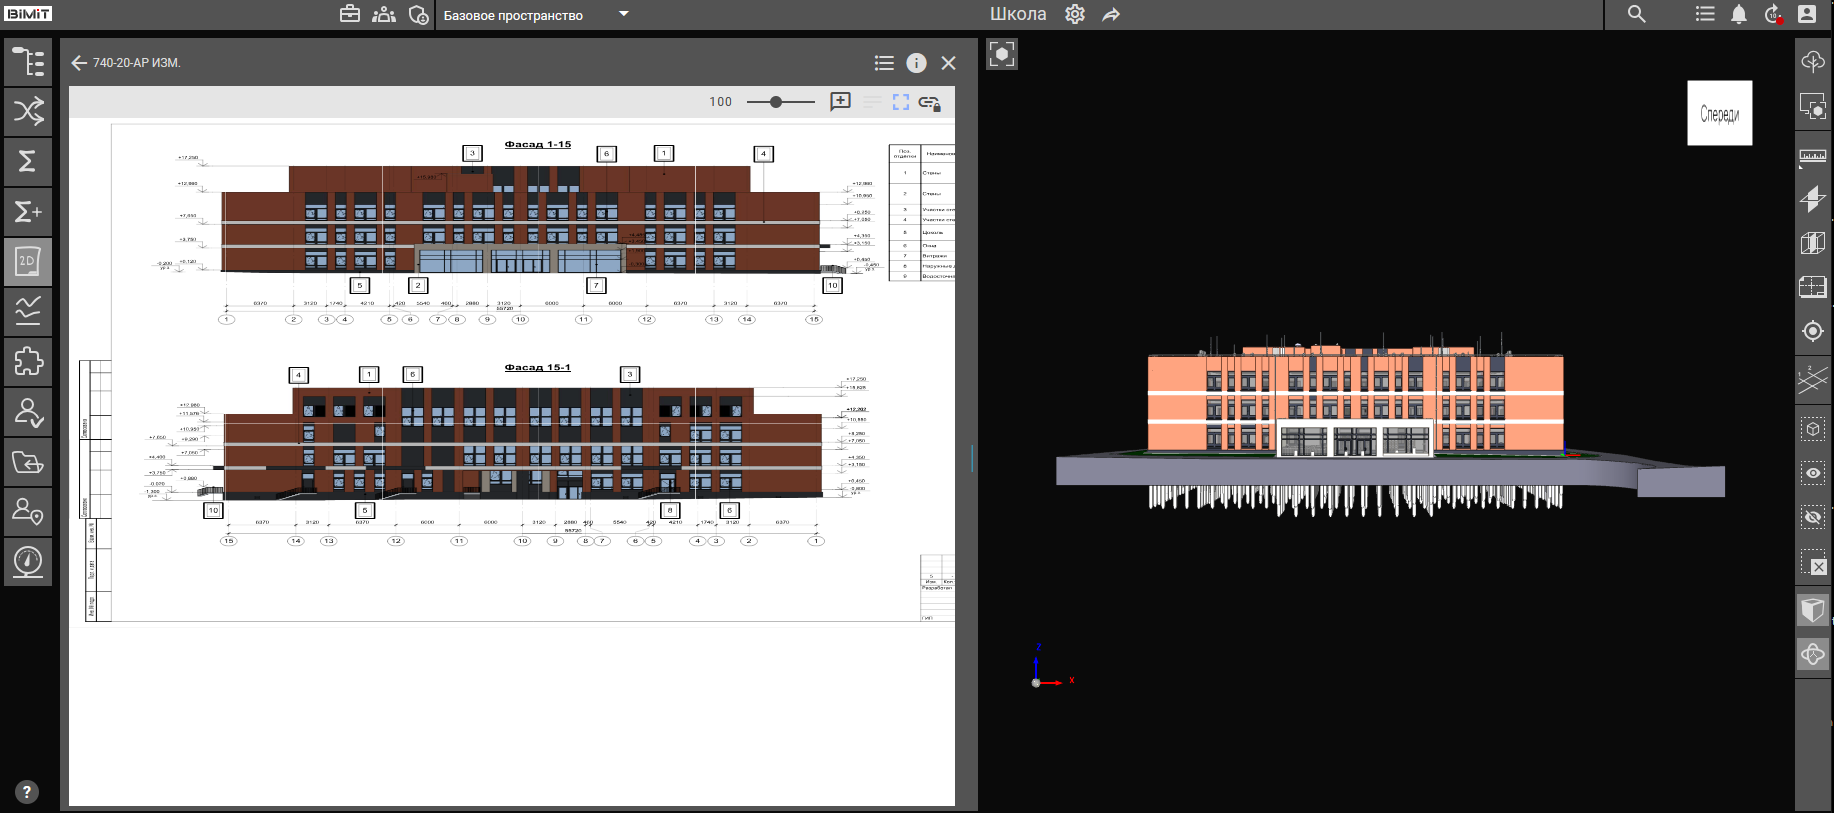Add a comment annotation to drawing
Viewport: 1834px width, 813px height.
point(840,102)
